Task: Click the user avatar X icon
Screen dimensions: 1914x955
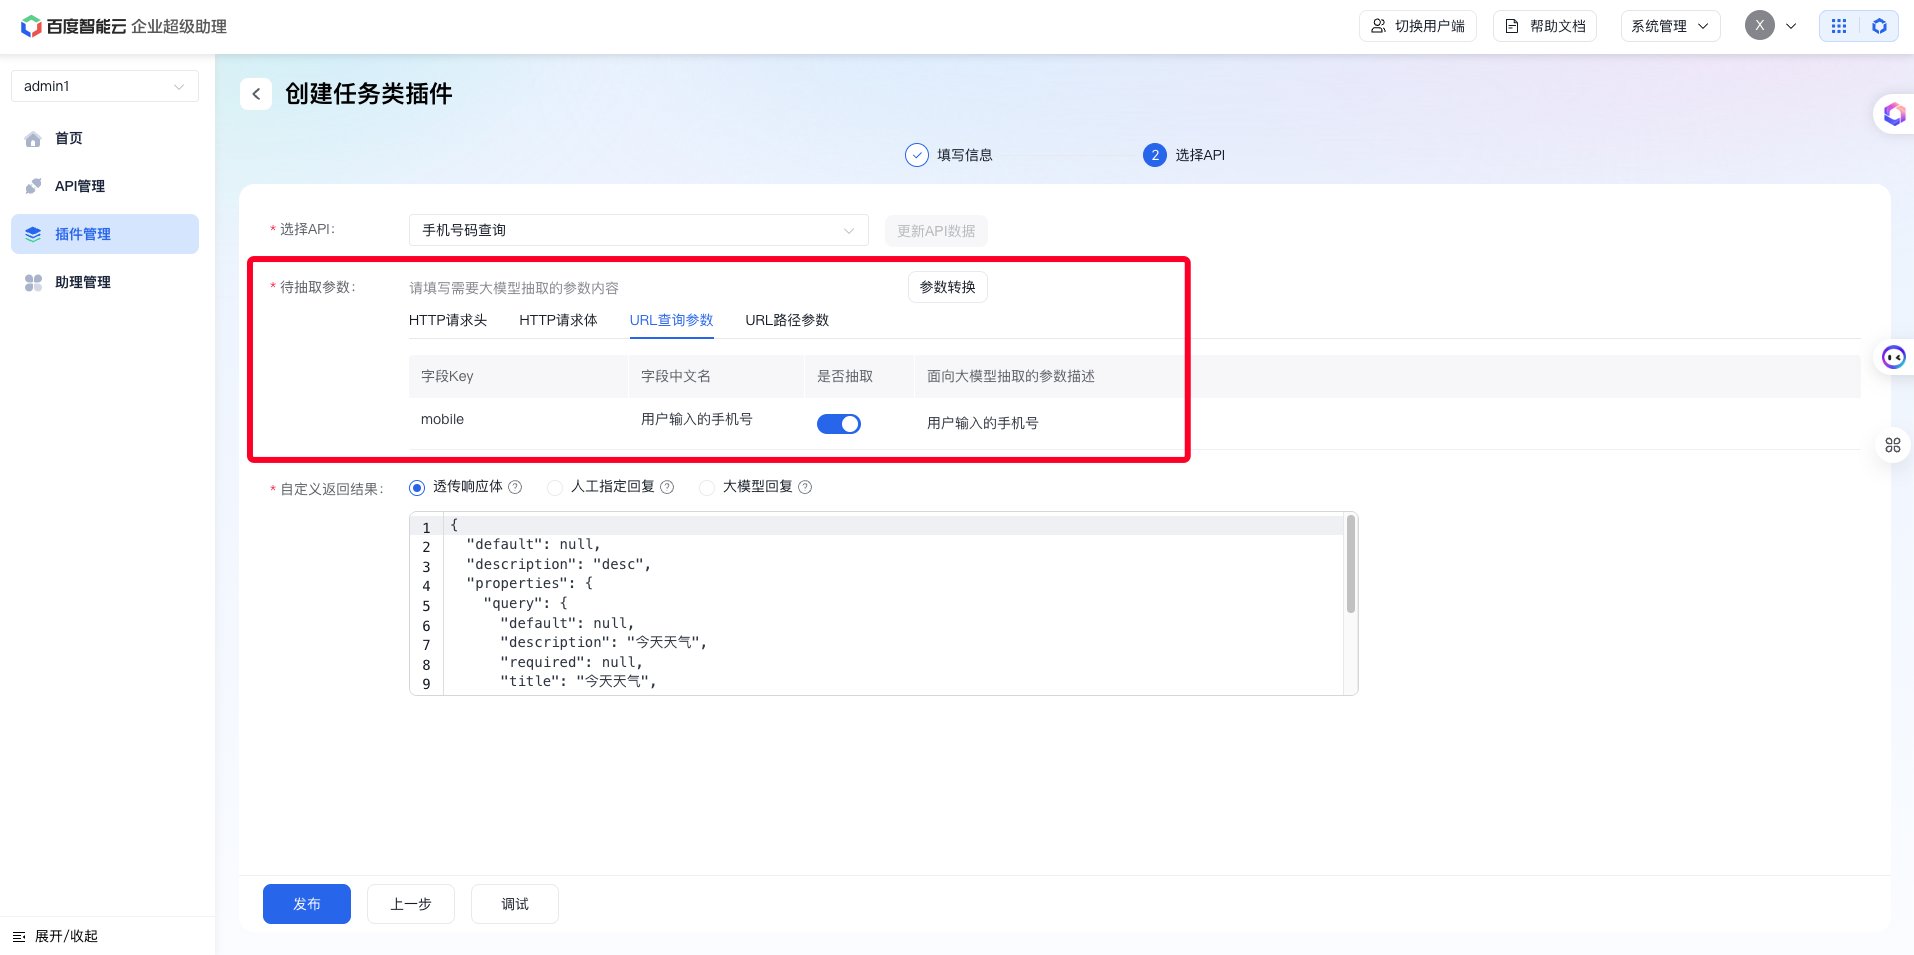Action: 1760,26
